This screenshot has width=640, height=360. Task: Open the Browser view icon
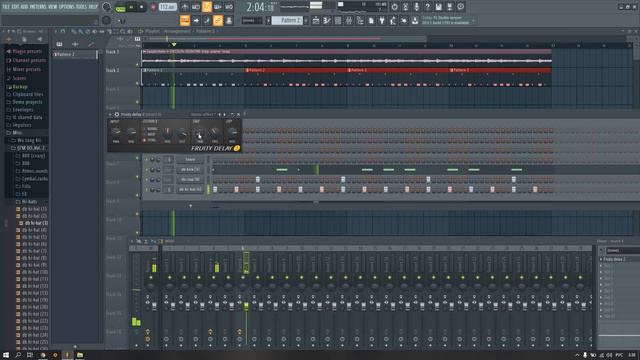[x=360, y=20]
